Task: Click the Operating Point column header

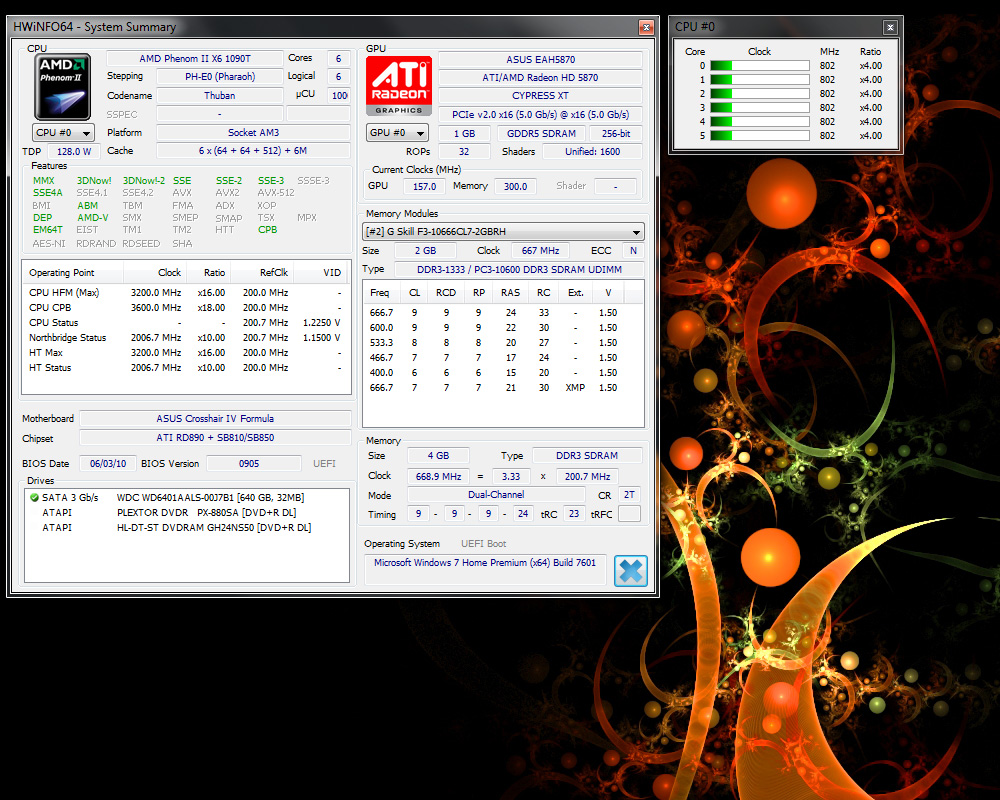Action: point(73,272)
